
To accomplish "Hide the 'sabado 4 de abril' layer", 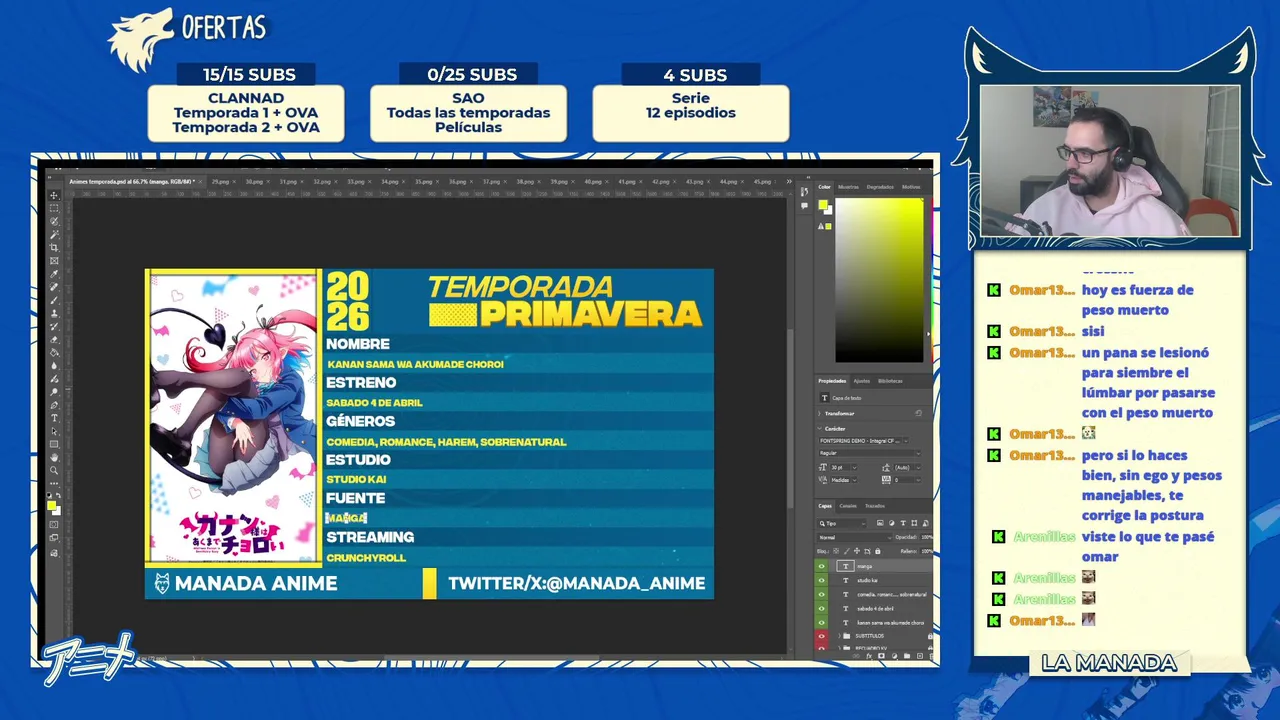I will tap(821, 608).
